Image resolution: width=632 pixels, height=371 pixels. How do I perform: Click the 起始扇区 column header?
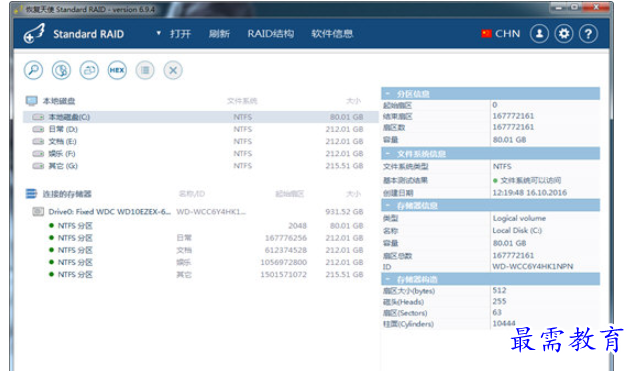click(289, 194)
